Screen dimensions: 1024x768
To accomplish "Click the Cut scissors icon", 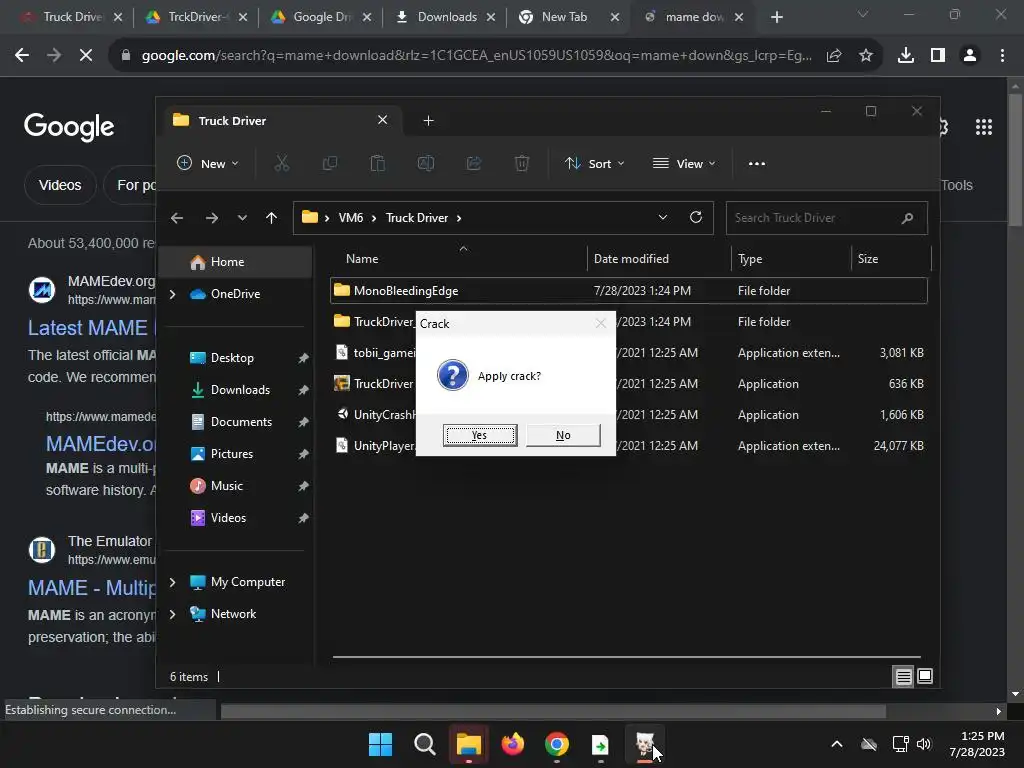I will click(281, 163).
